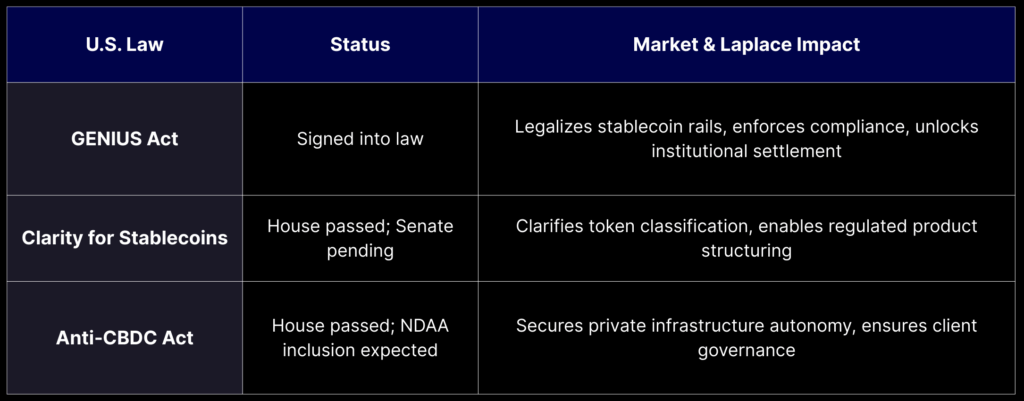The height and width of the screenshot is (401, 1024).
Task: Click the word pending in Status column
Action: [360, 251]
